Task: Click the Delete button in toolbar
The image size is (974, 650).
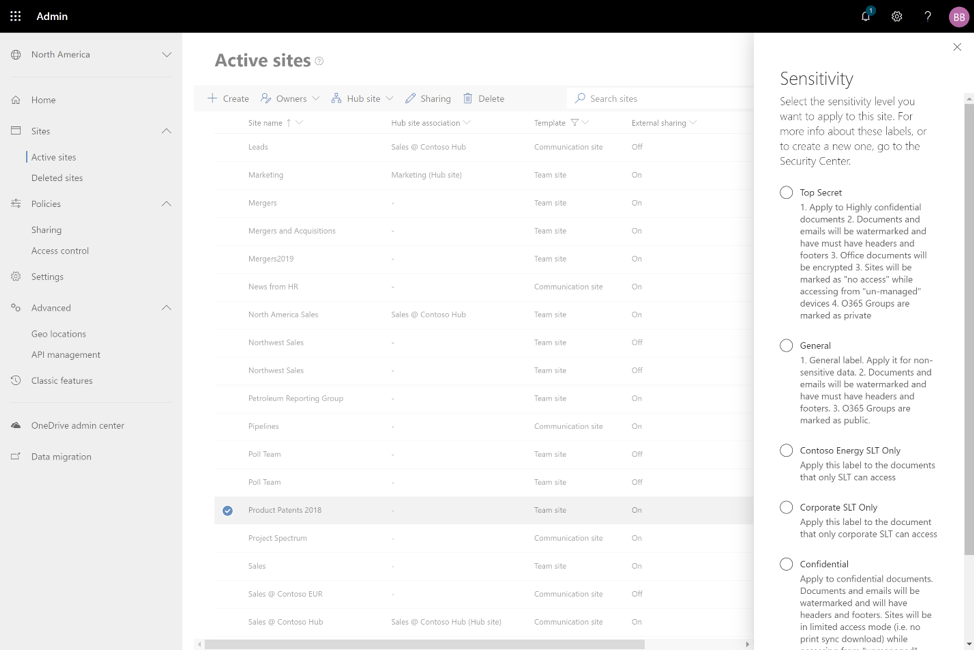Action: (483, 99)
